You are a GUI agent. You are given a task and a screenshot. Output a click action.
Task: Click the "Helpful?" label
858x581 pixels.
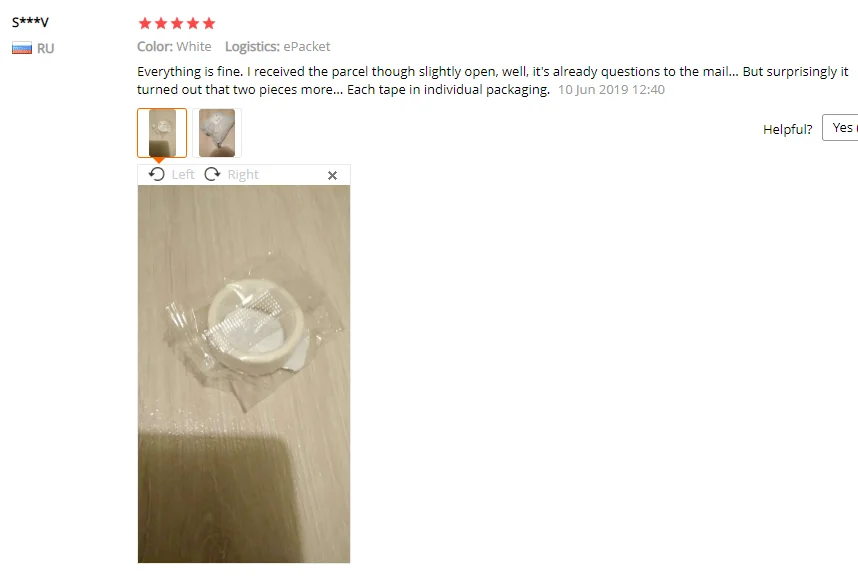coord(787,130)
